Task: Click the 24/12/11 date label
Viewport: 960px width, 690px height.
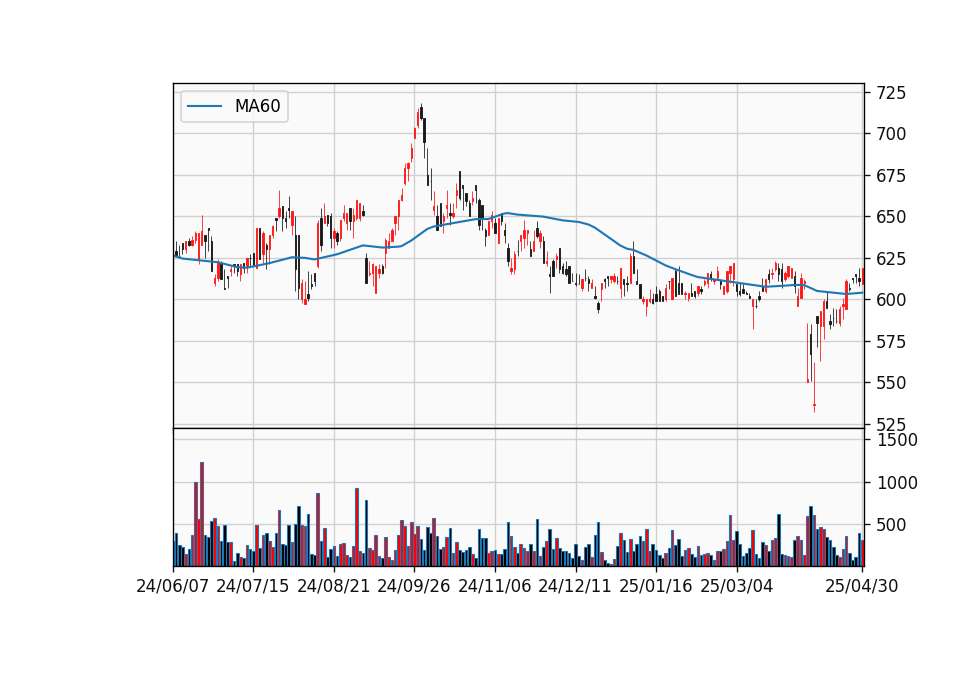Action: 574,586
